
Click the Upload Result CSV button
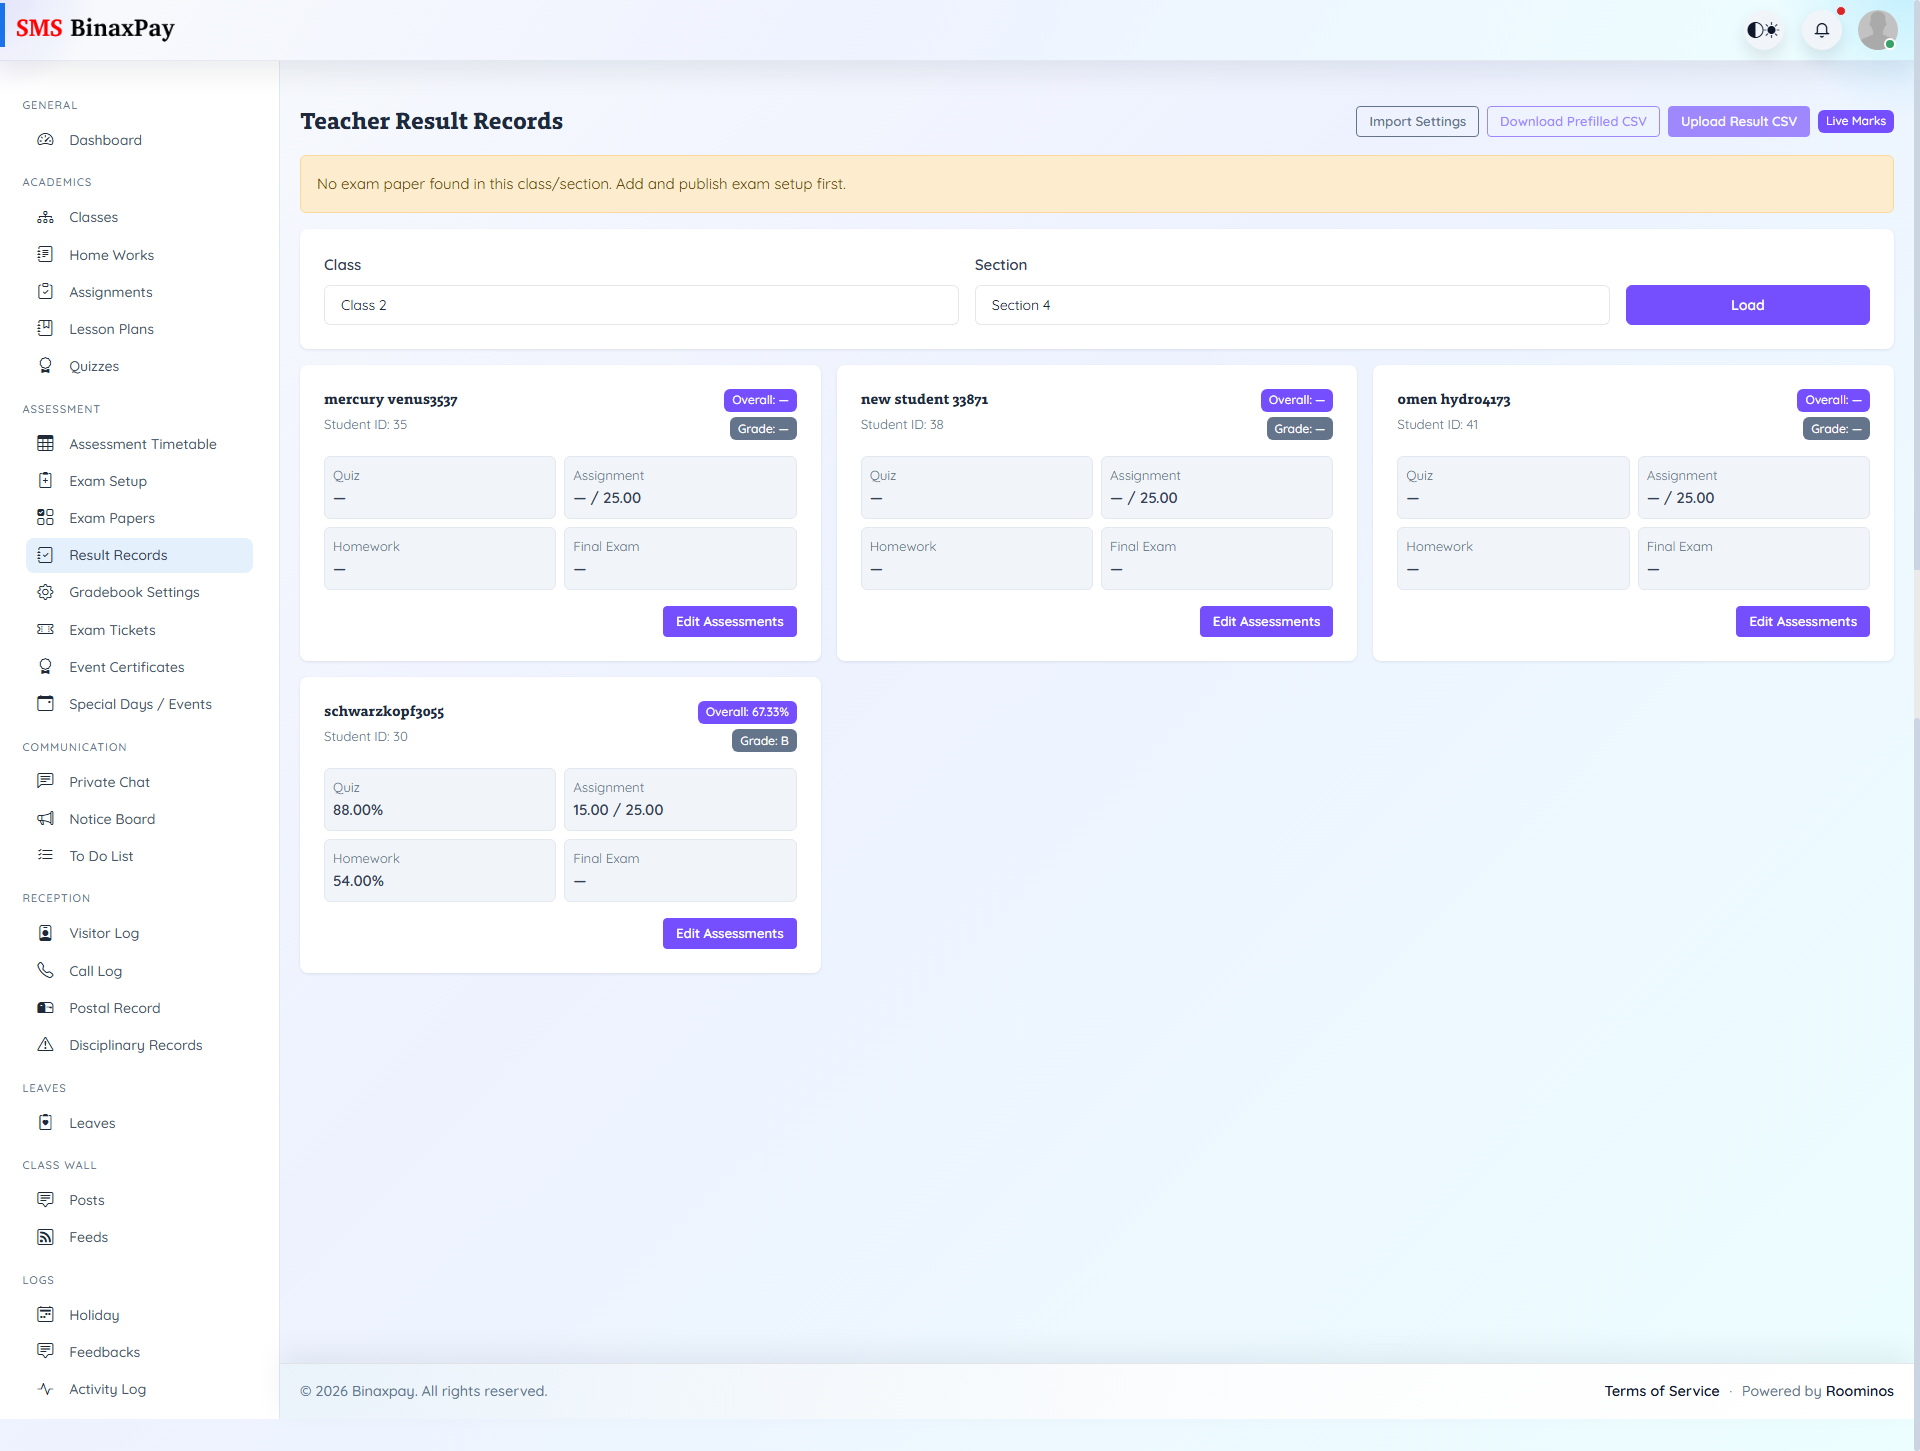click(1738, 121)
